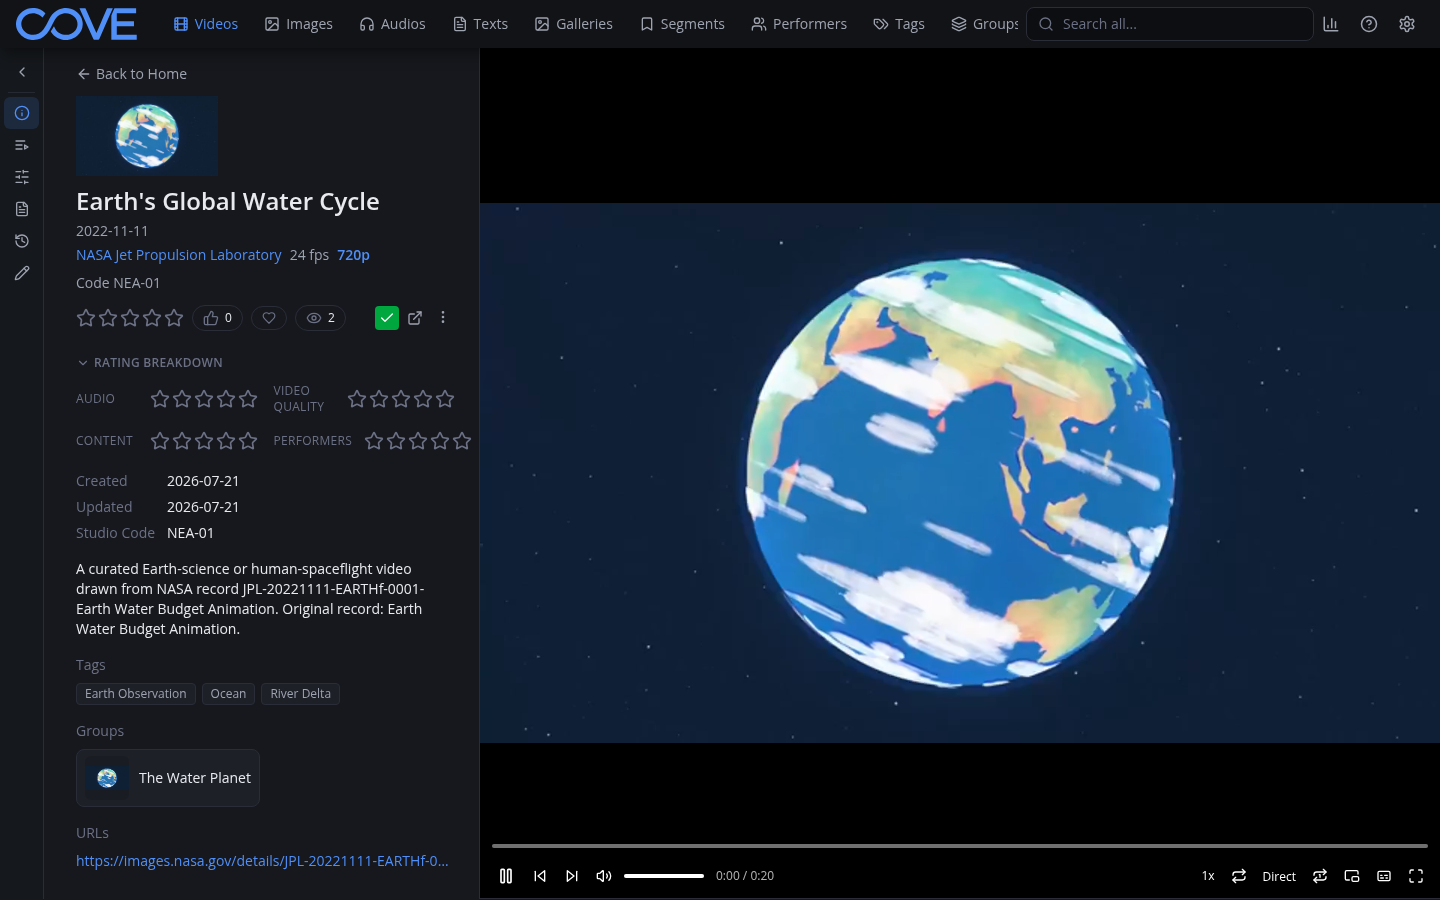The image size is (1440, 900).
Task: Open the 1x playback speed menu
Action: 1208,876
